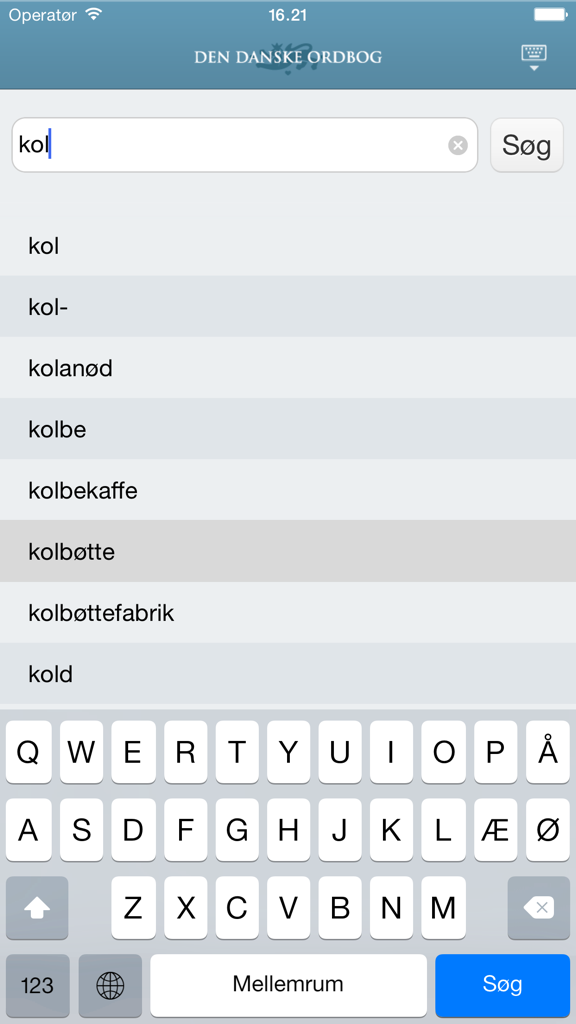The height and width of the screenshot is (1024, 576).
Task: Tap the backspace key on the keyboard
Action: 539,908
